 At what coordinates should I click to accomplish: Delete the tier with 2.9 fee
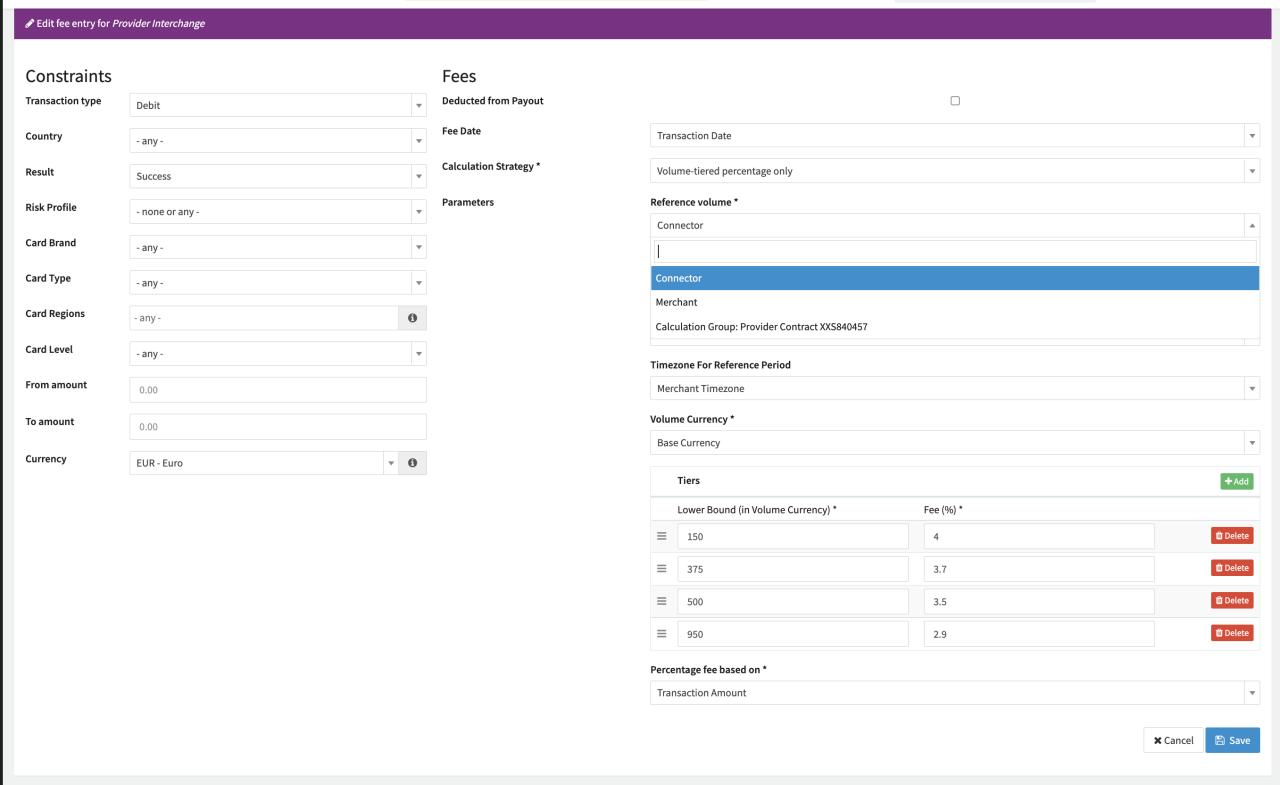1231,633
